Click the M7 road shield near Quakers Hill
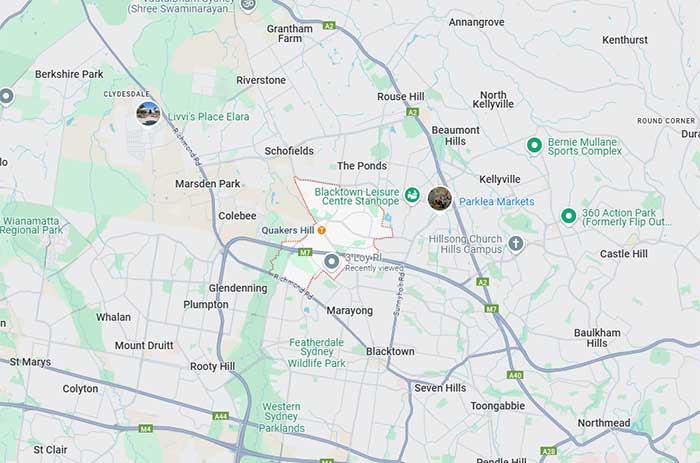 (305, 252)
